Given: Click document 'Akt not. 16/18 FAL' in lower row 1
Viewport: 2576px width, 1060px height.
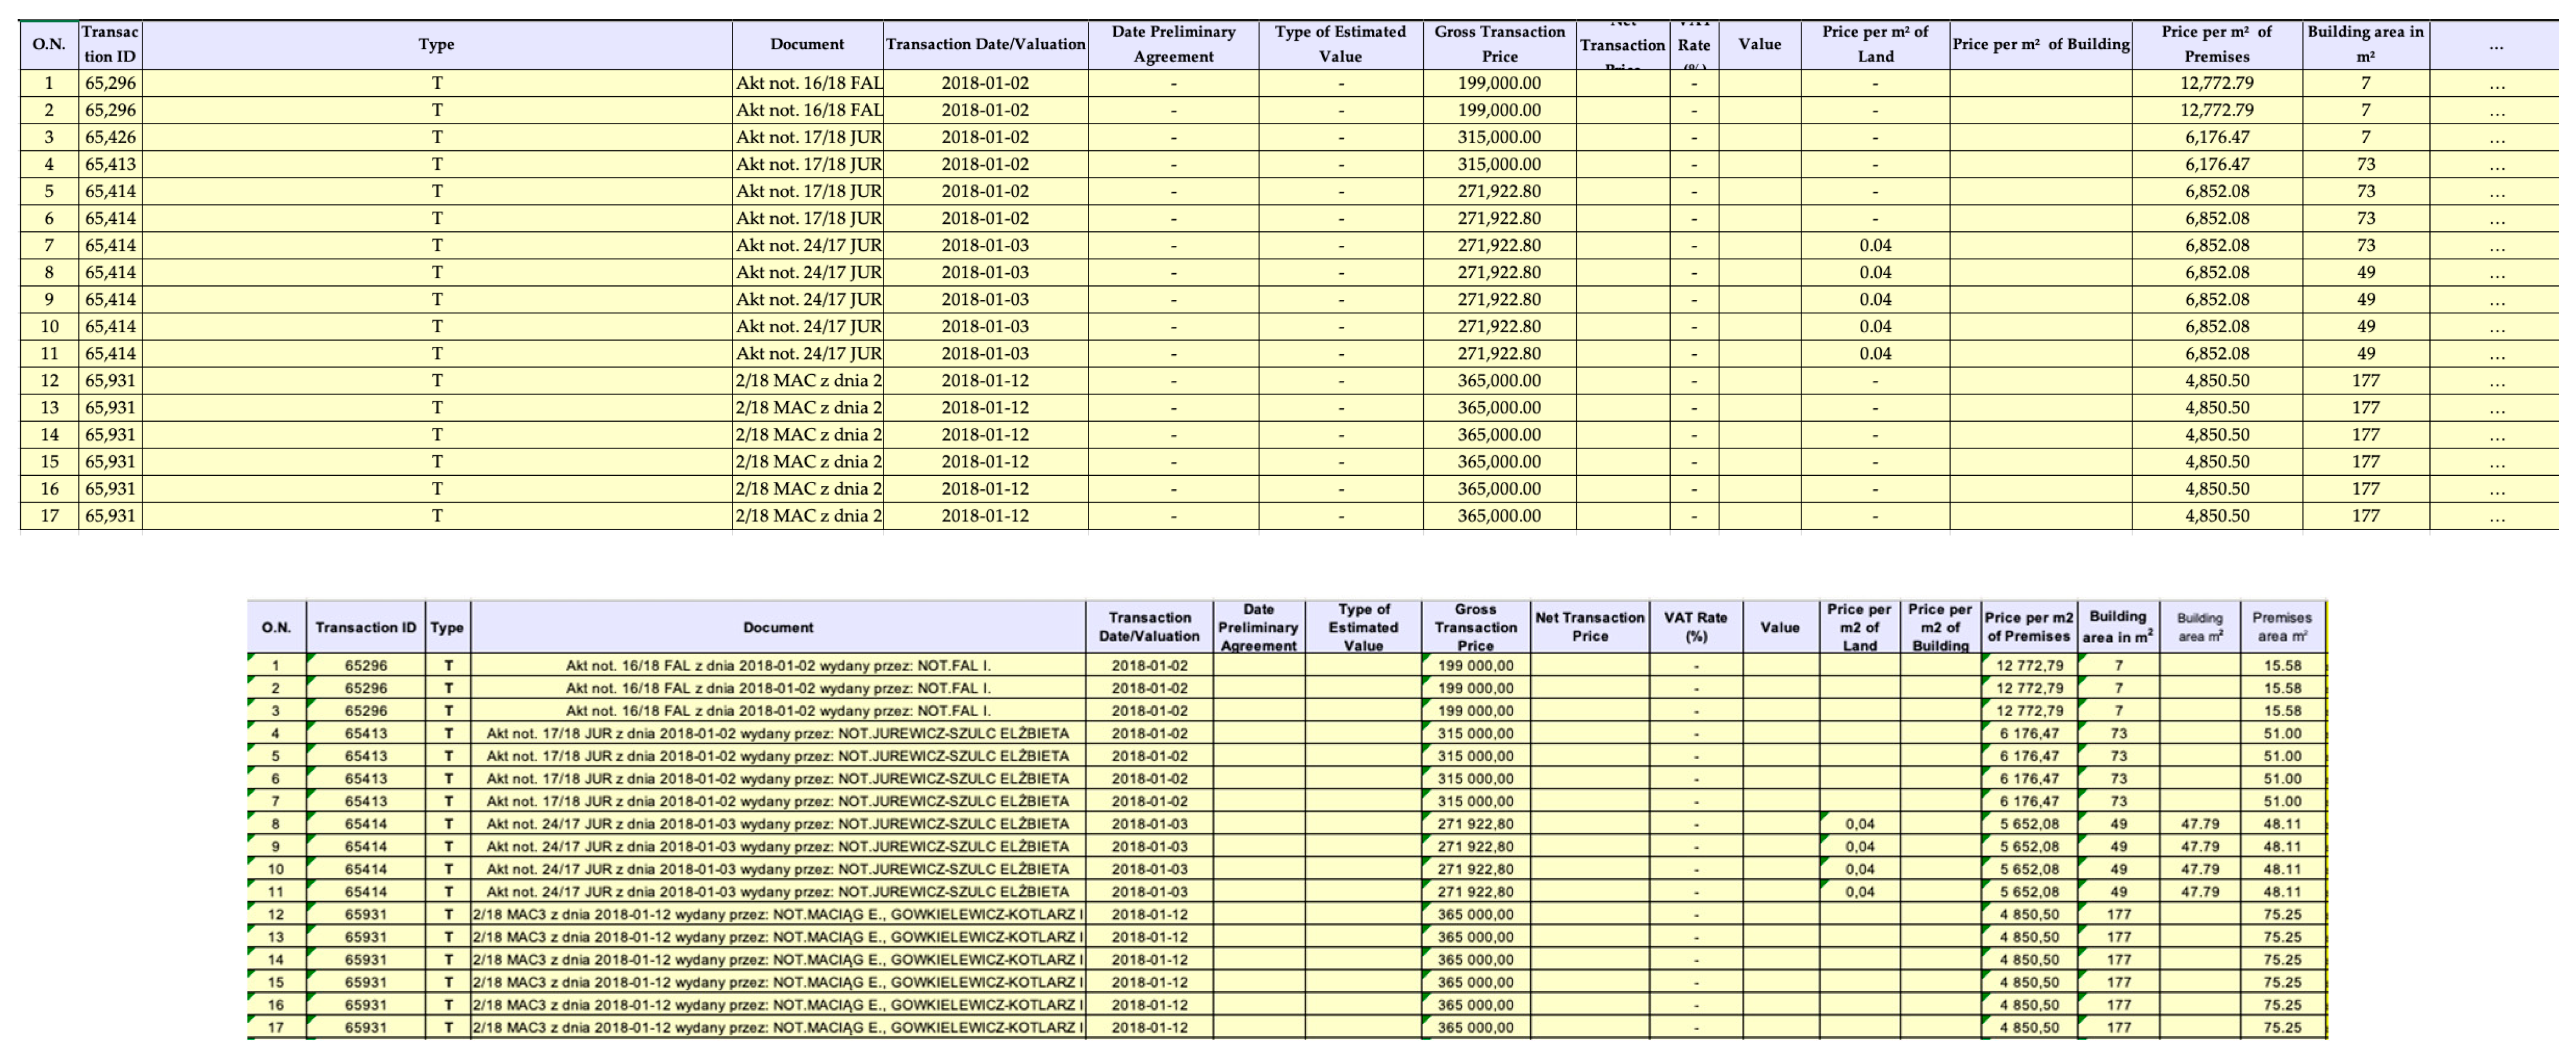Looking at the screenshot, I should 778,666.
